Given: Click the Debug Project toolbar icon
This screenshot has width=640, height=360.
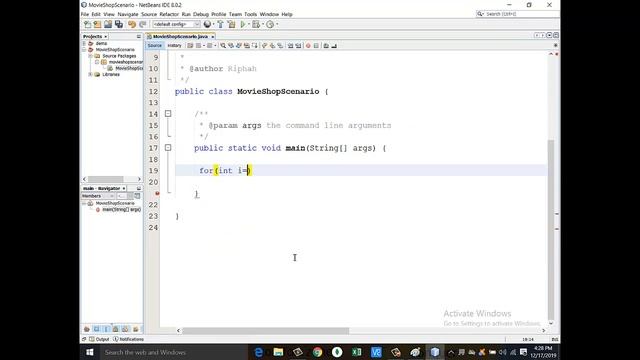Looking at the screenshot, I should pos(256,24).
